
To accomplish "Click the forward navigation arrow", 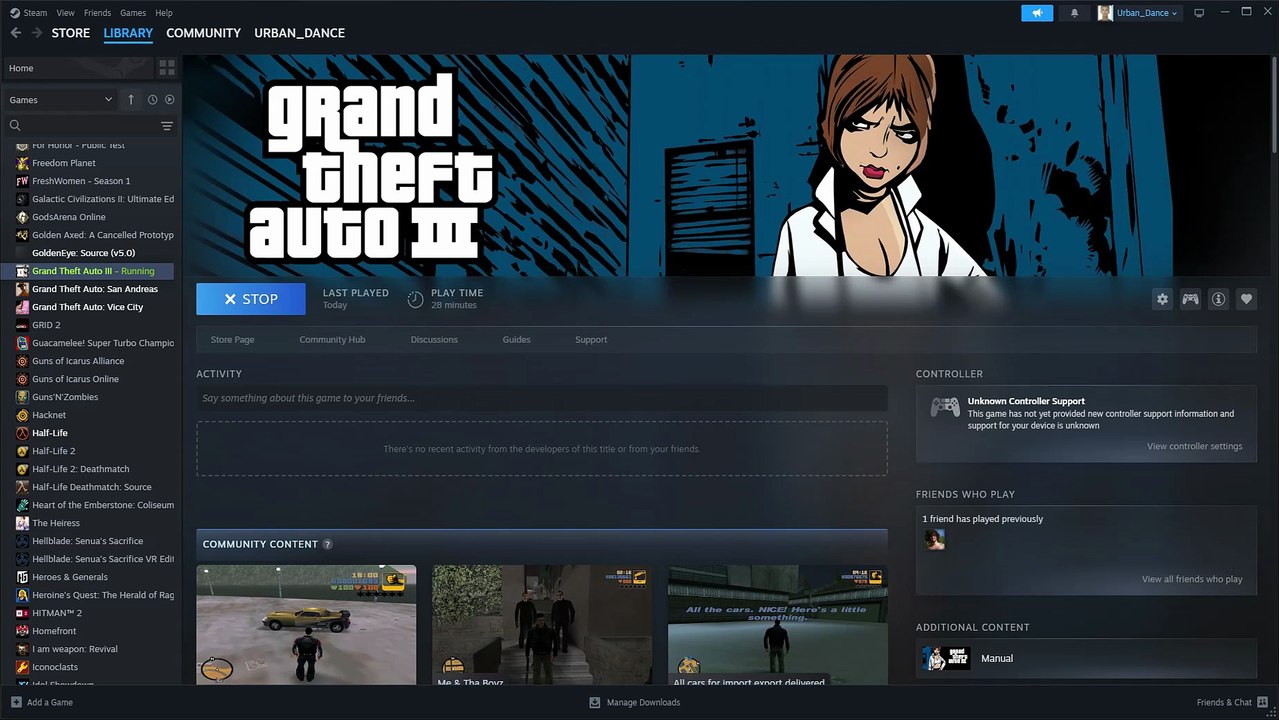I will (x=37, y=33).
